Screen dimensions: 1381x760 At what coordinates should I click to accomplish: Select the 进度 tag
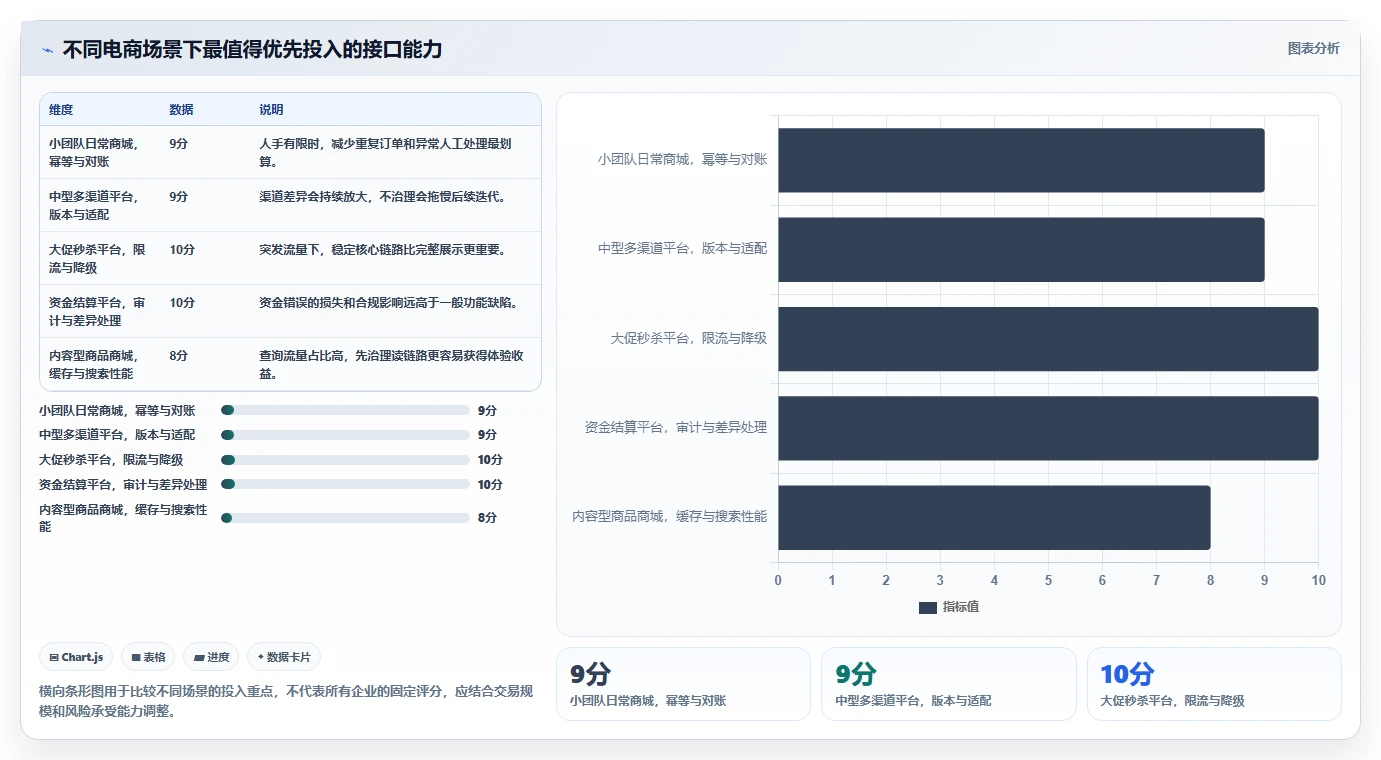(x=211, y=657)
